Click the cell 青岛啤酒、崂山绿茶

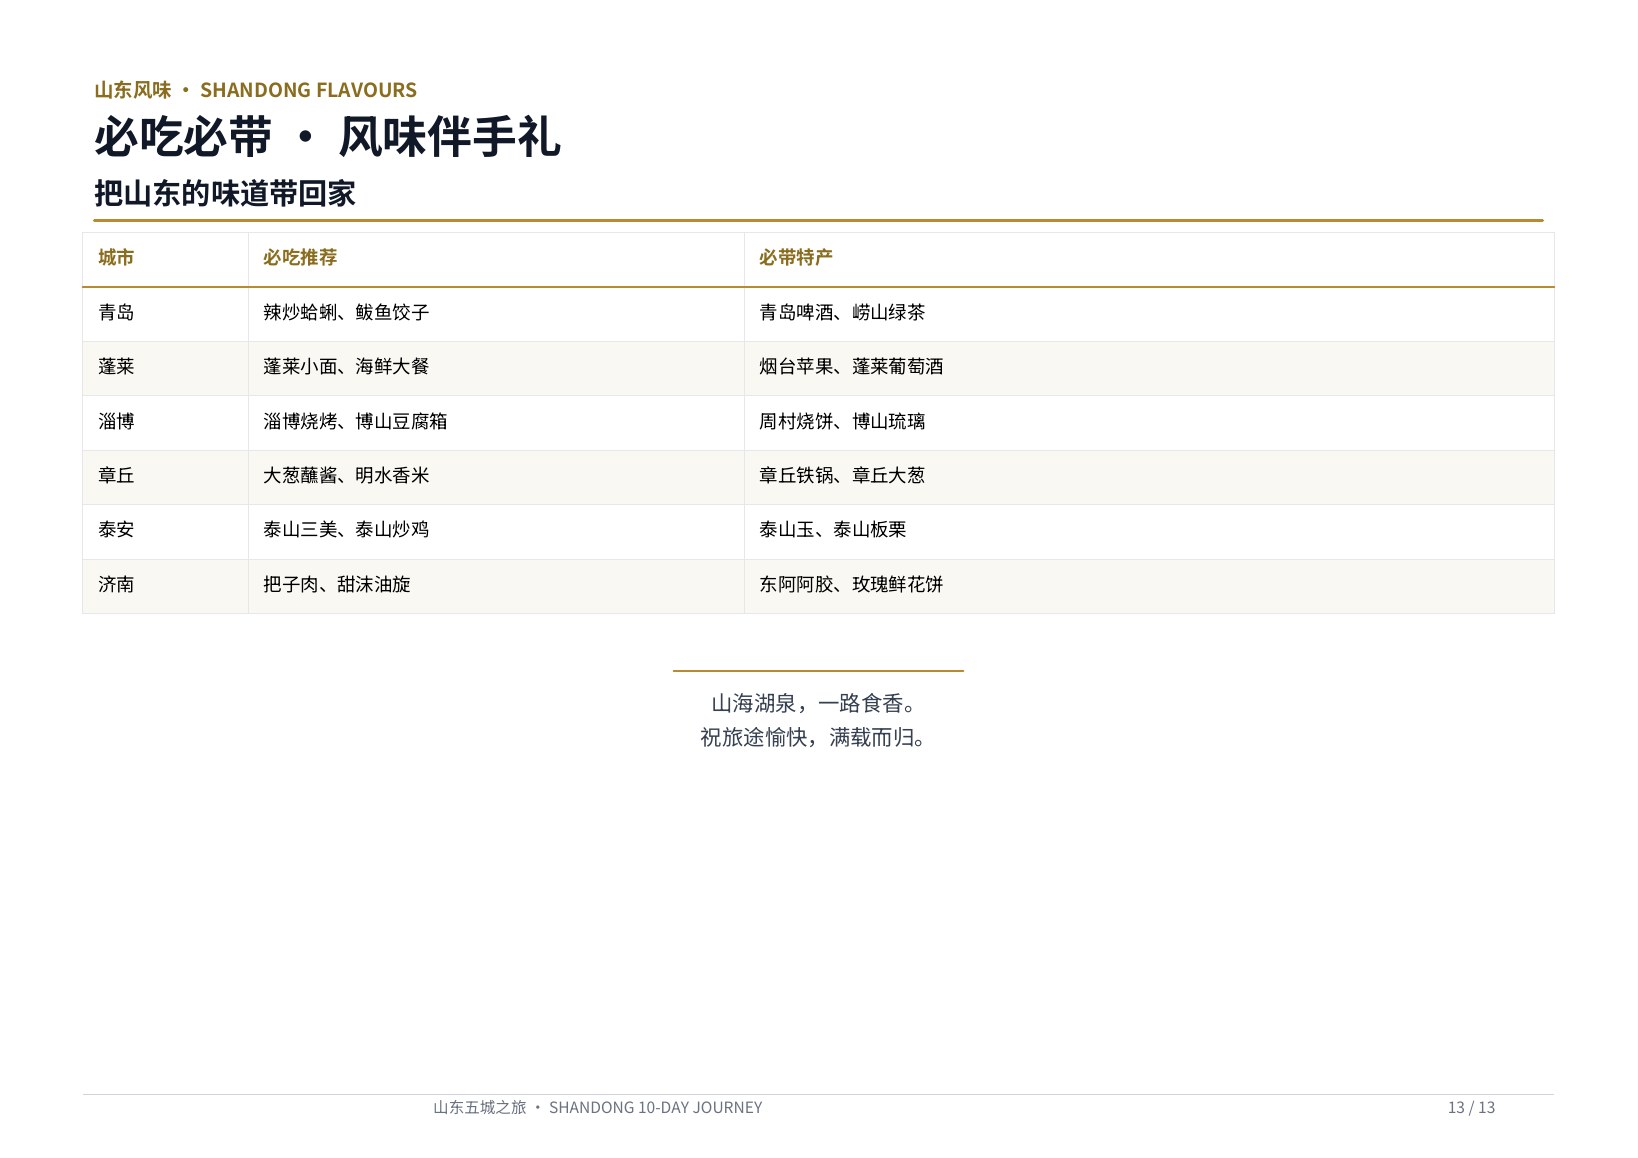point(1149,313)
